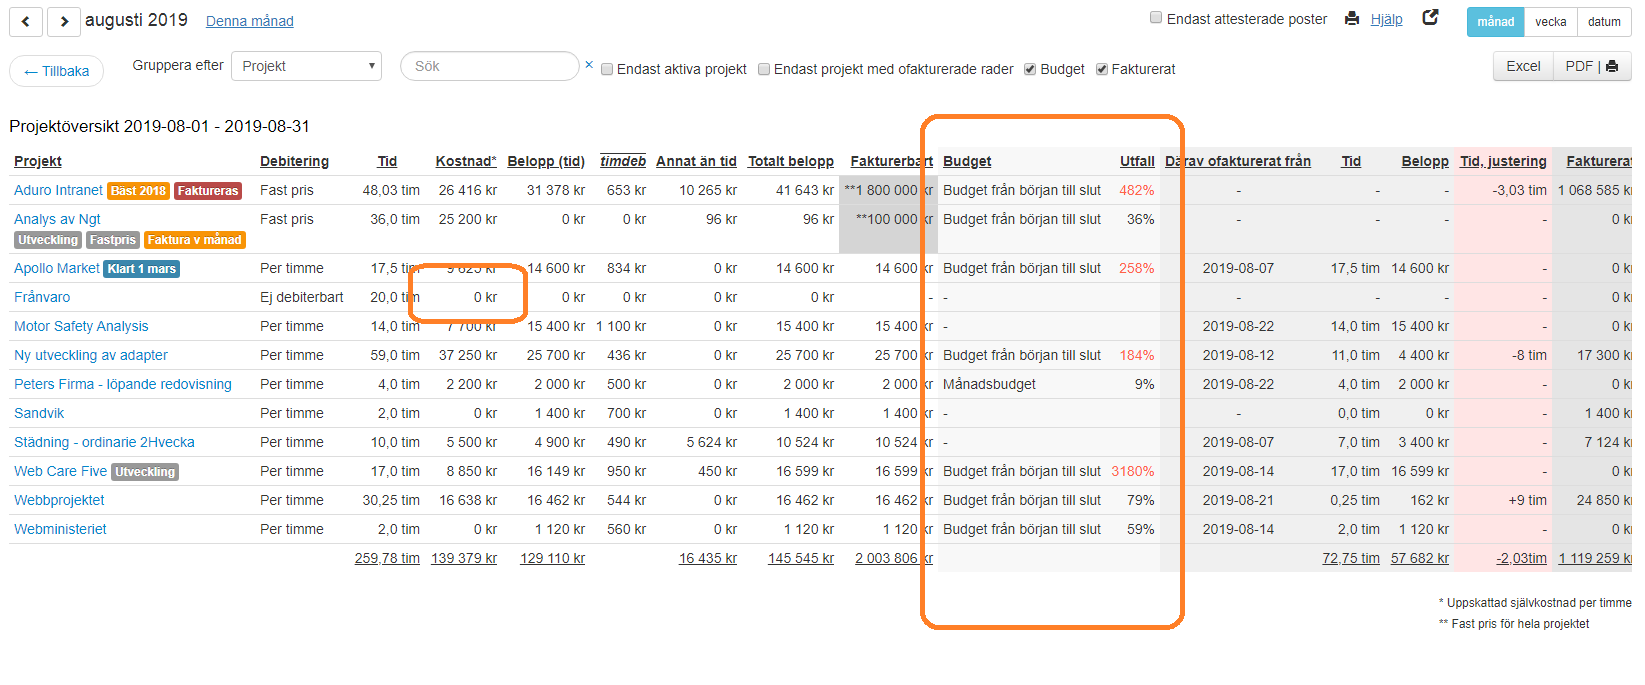Viewport: 1645px width, 685px height.
Task: Export as PDF with printer icon button
Action: (1591, 66)
